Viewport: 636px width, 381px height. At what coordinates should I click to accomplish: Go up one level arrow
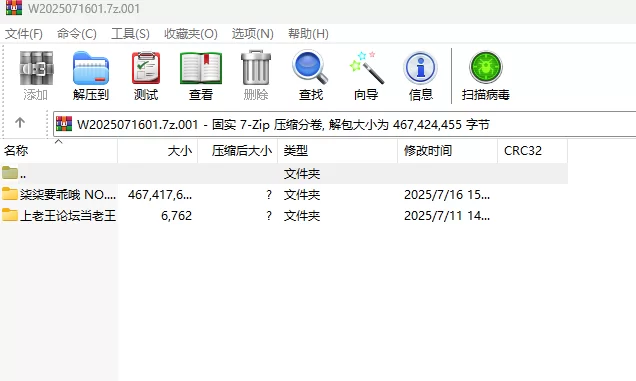coord(20,122)
